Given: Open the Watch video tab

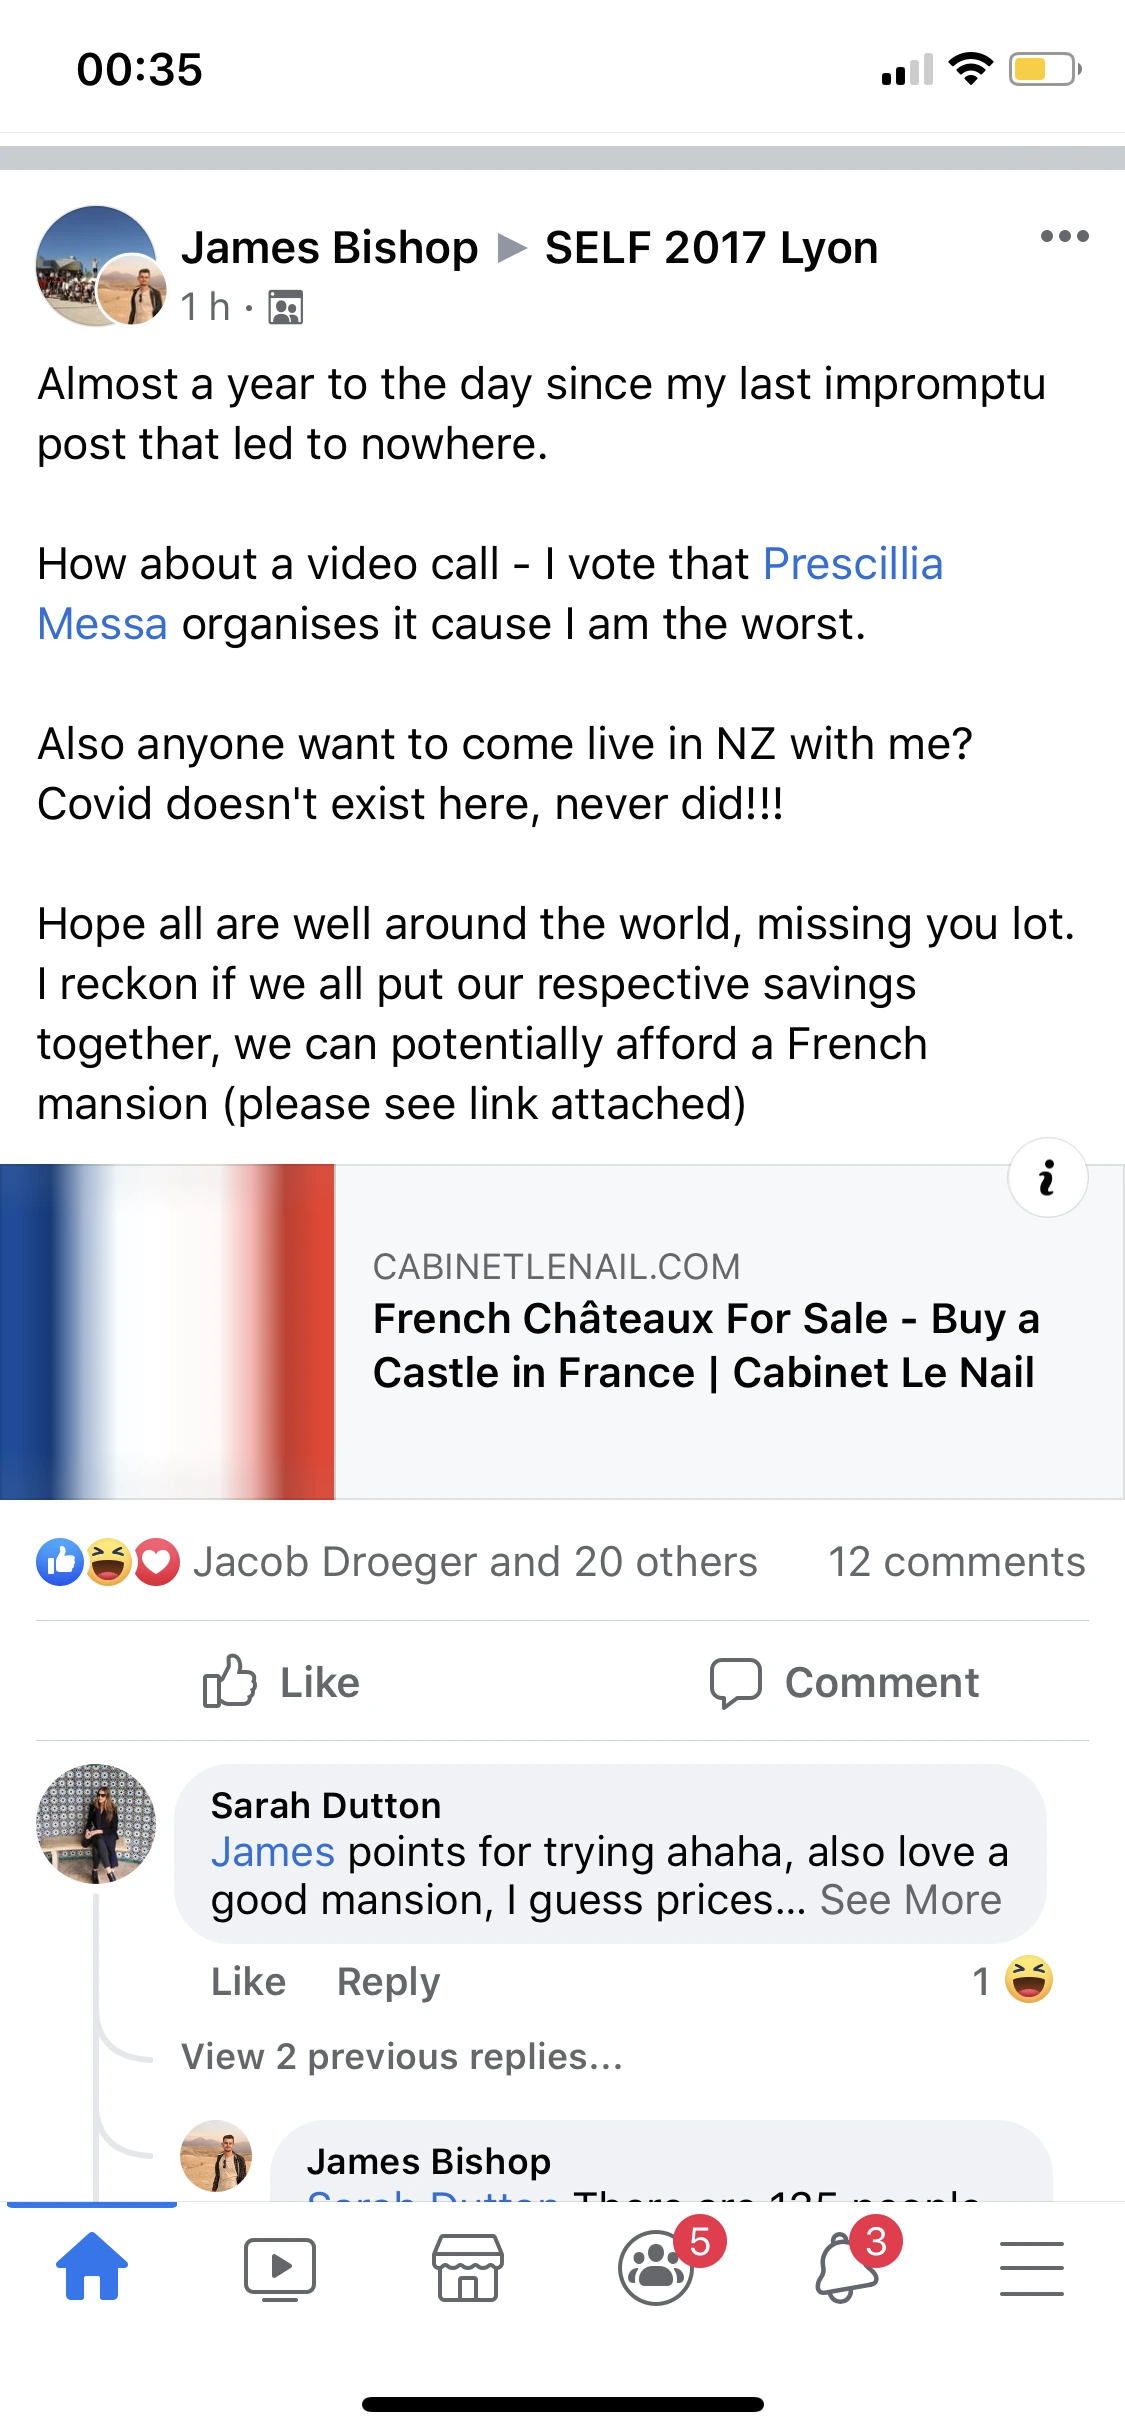Looking at the screenshot, I should coord(280,2268).
